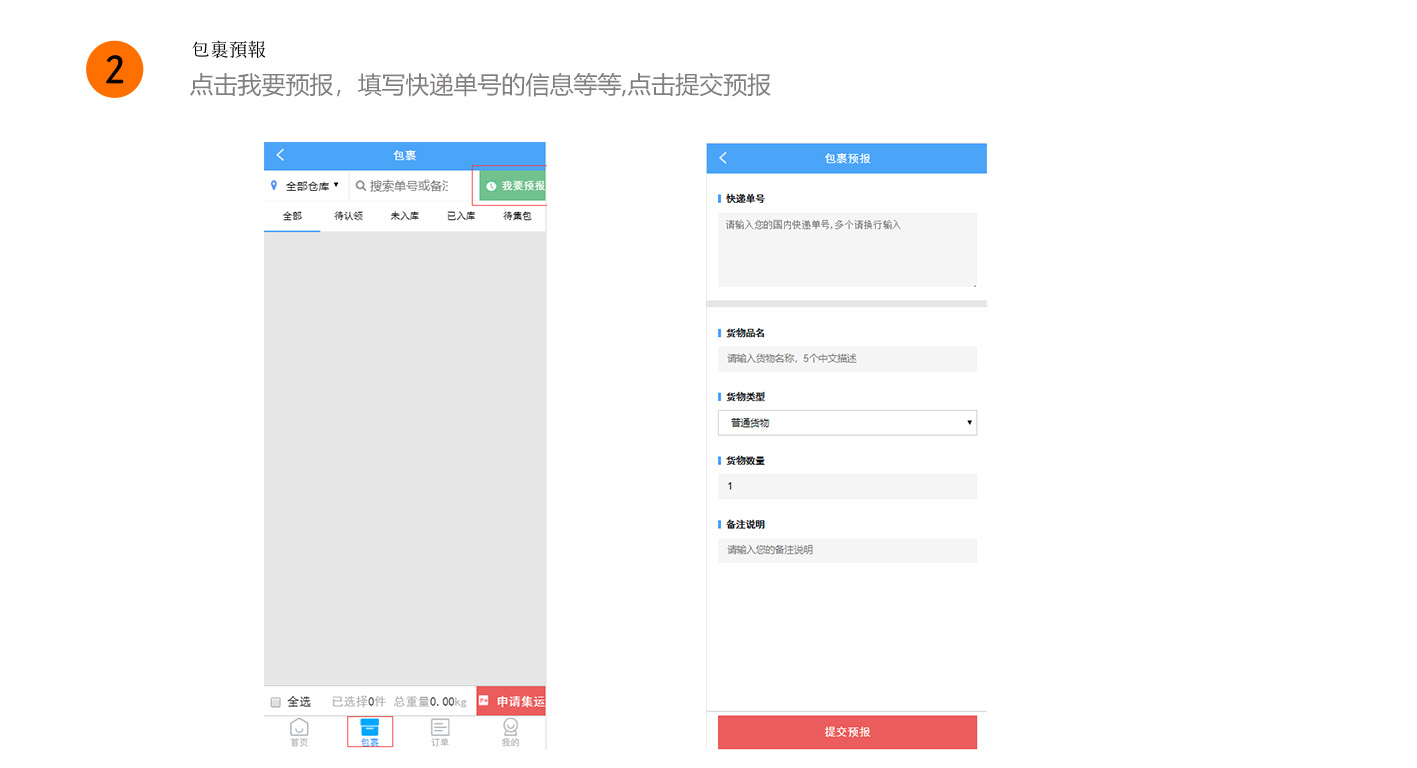Focus the 快递单号 tracking number textarea
Viewport: 1417px width, 768px height.
pos(847,250)
